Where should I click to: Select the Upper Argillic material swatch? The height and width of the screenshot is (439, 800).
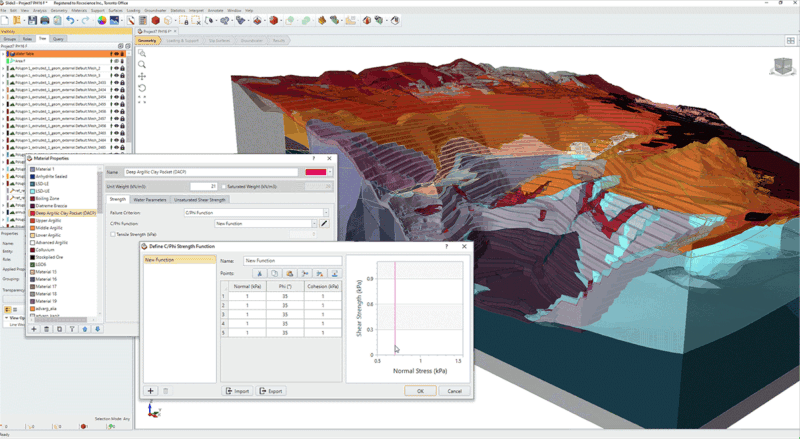[33, 221]
